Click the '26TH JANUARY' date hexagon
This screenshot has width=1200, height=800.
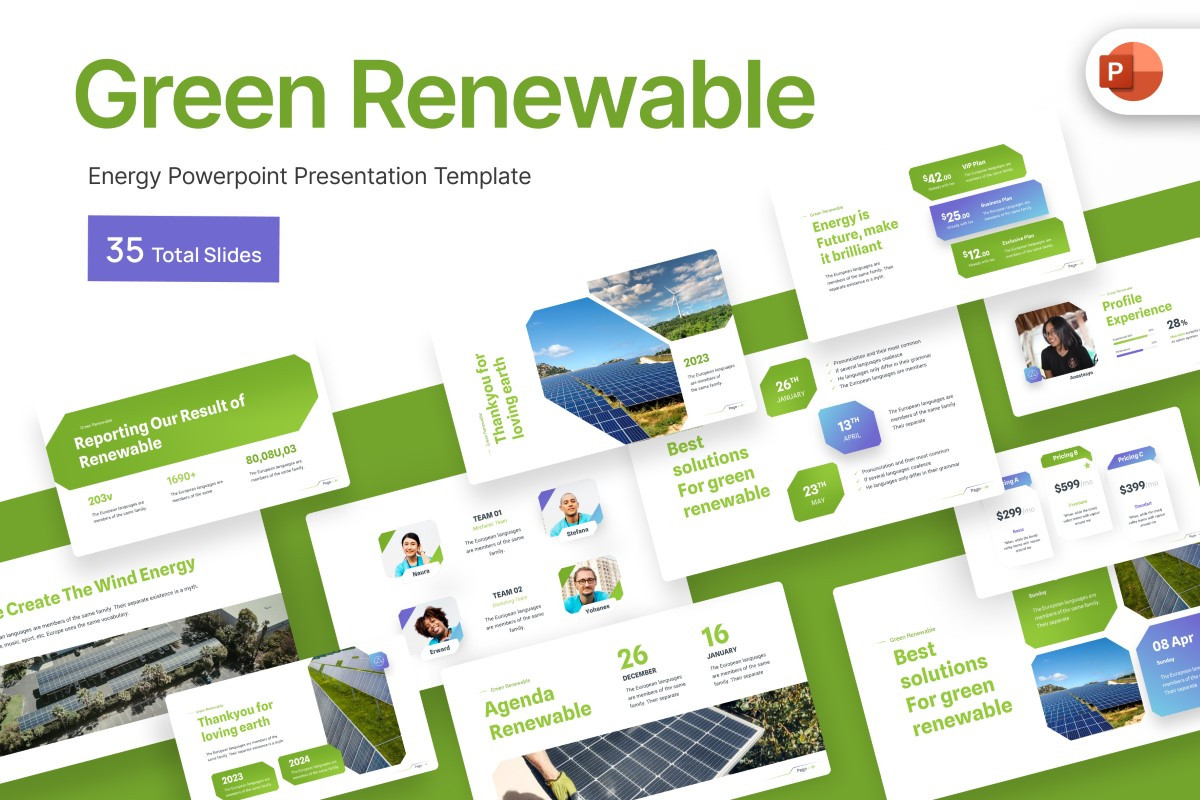click(x=789, y=390)
